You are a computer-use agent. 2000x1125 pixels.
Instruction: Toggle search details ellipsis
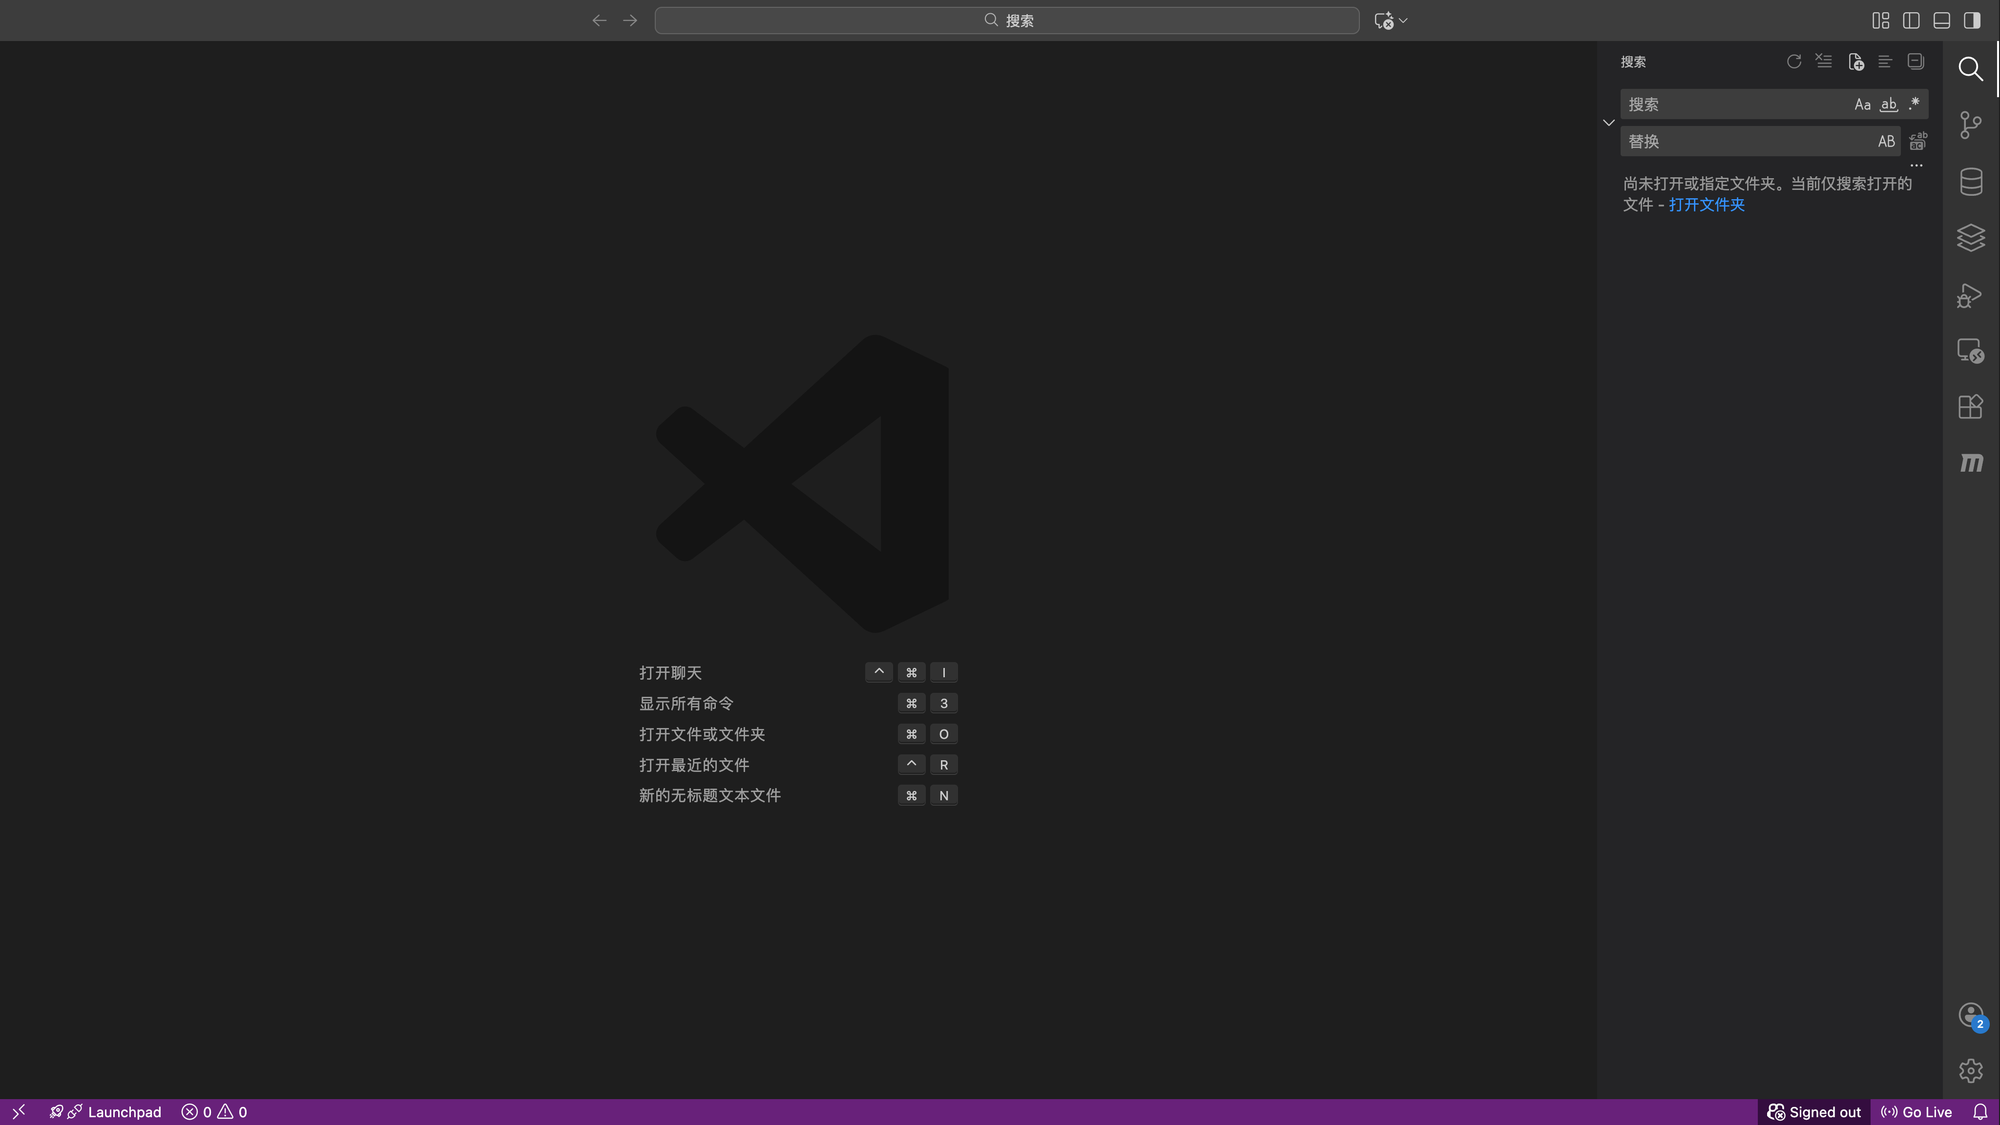pos(1916,165)
